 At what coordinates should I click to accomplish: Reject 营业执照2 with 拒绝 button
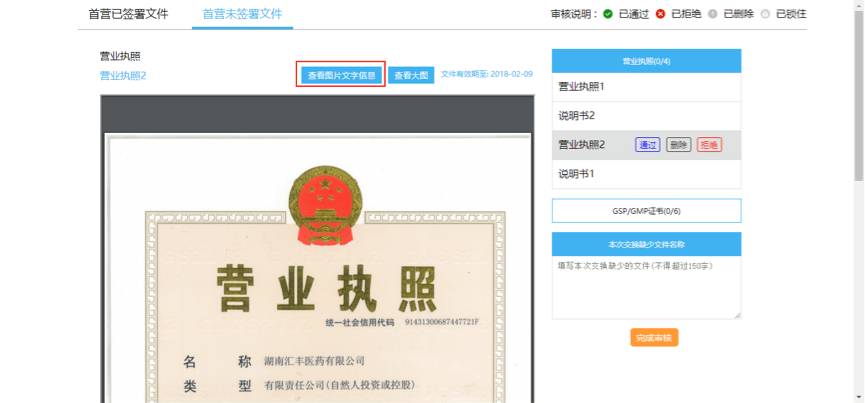click(x=709, y=145)
